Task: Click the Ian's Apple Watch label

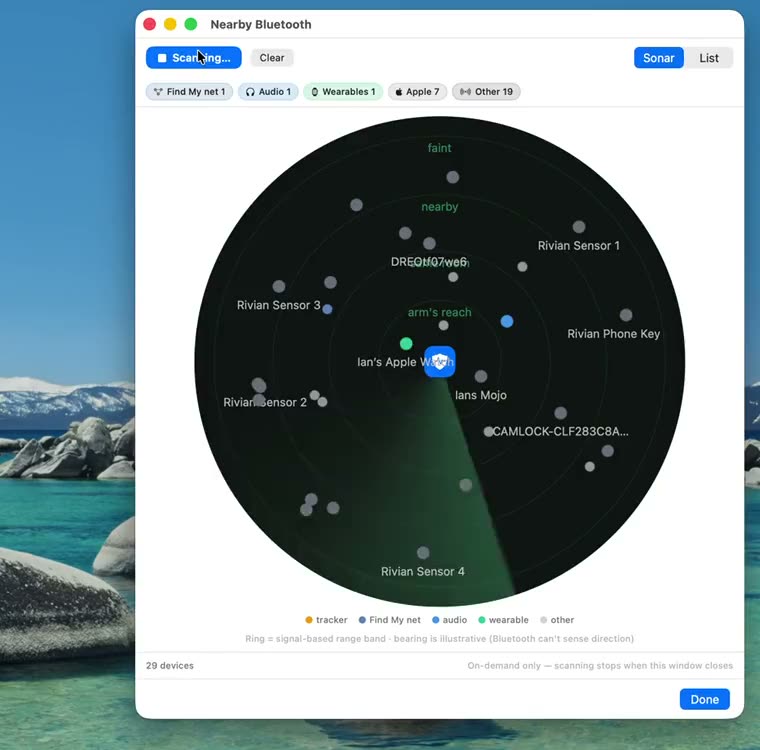Action: tap(405, 362)
